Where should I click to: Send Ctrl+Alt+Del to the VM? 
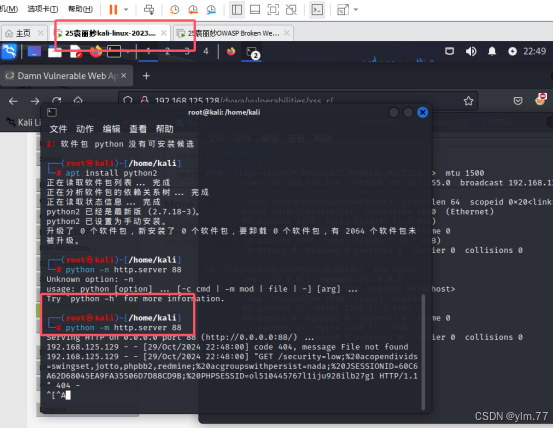coord(149,10)
